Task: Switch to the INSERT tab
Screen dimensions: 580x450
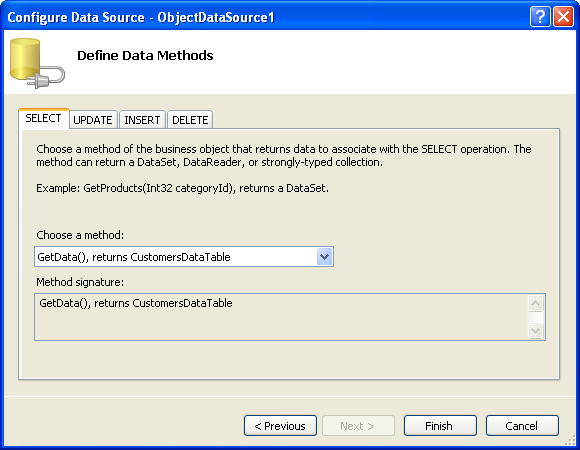Action: tap(142, 120)
